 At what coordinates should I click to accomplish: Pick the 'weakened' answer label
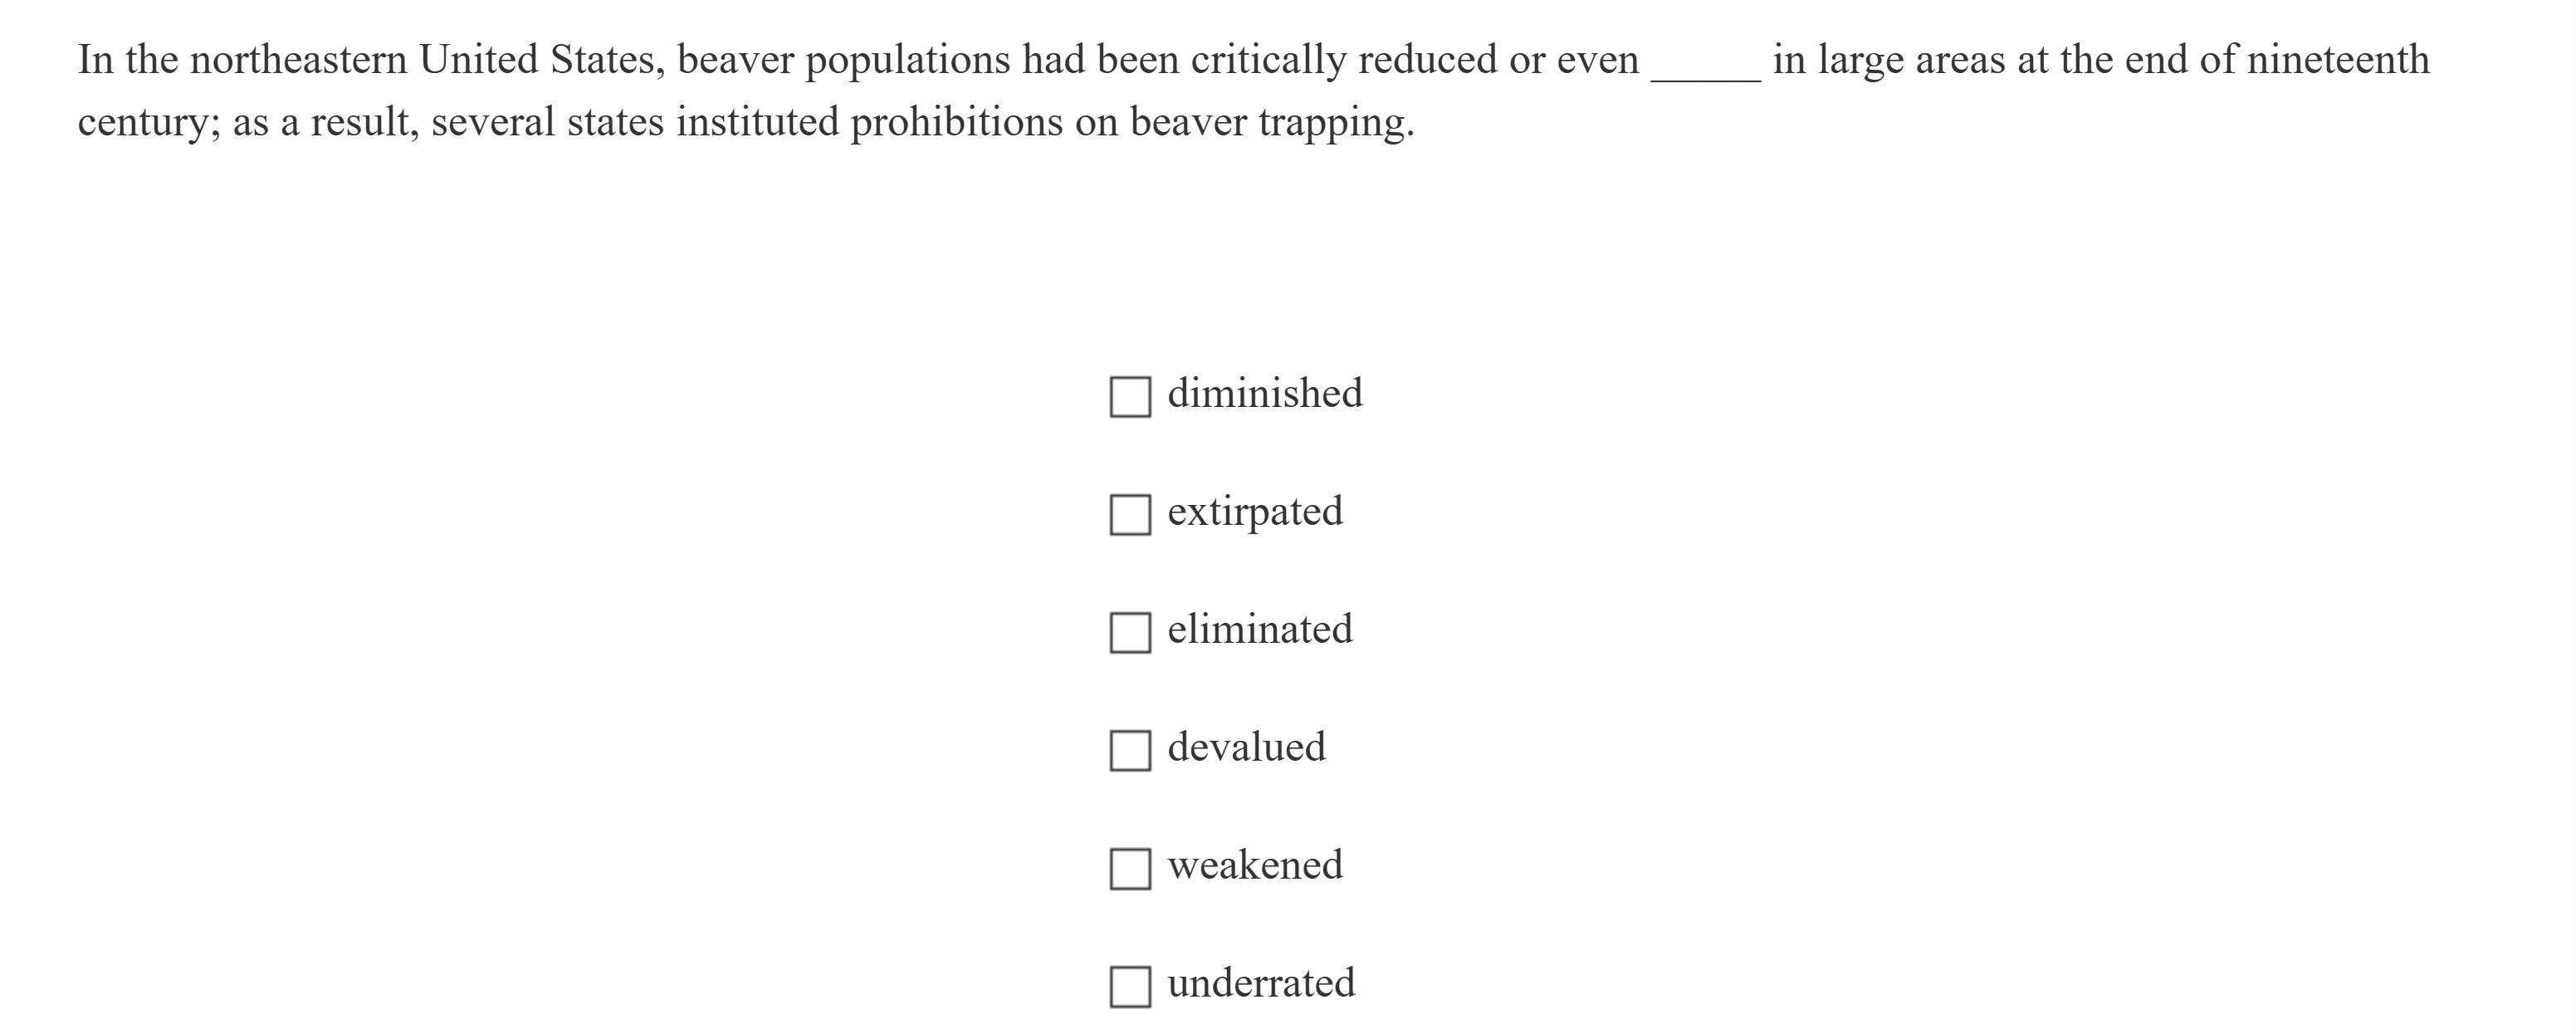(1254, 866)
